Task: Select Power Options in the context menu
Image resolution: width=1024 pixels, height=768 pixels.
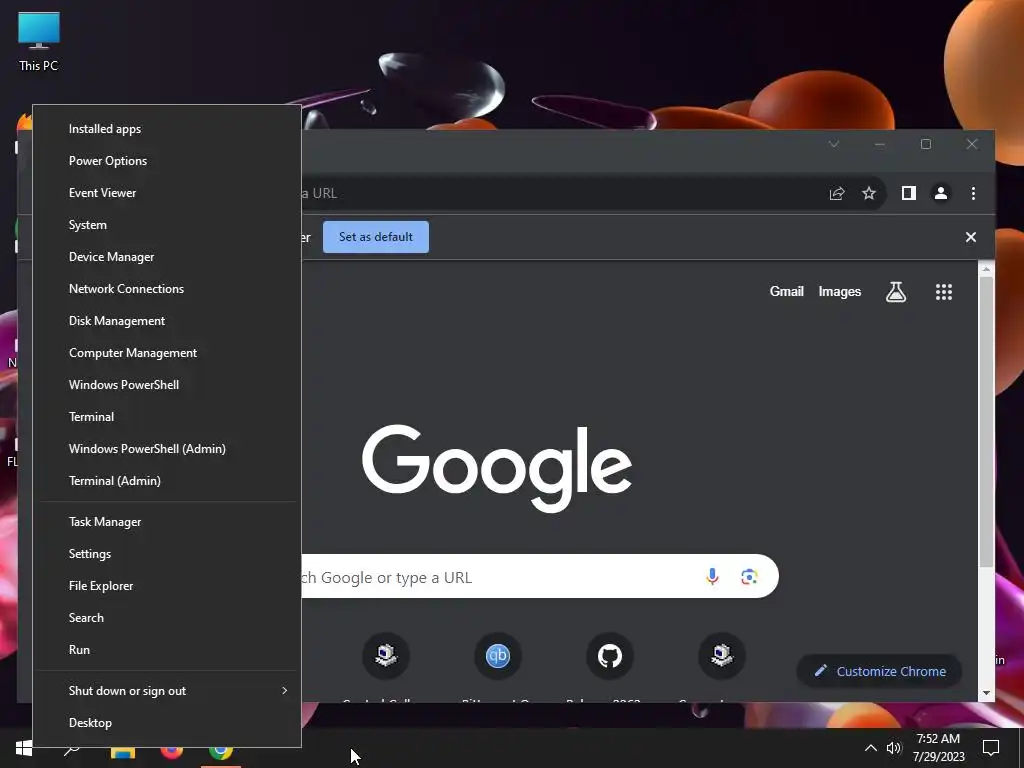Action: (x=167, y=161)
